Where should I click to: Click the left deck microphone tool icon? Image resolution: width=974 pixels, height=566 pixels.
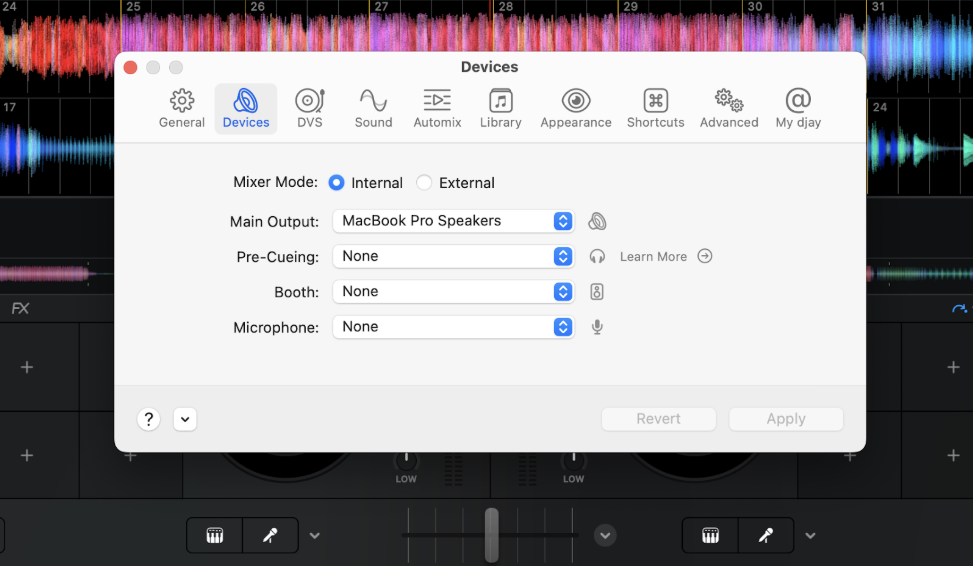pyautogui.click(x=270, y=536)
